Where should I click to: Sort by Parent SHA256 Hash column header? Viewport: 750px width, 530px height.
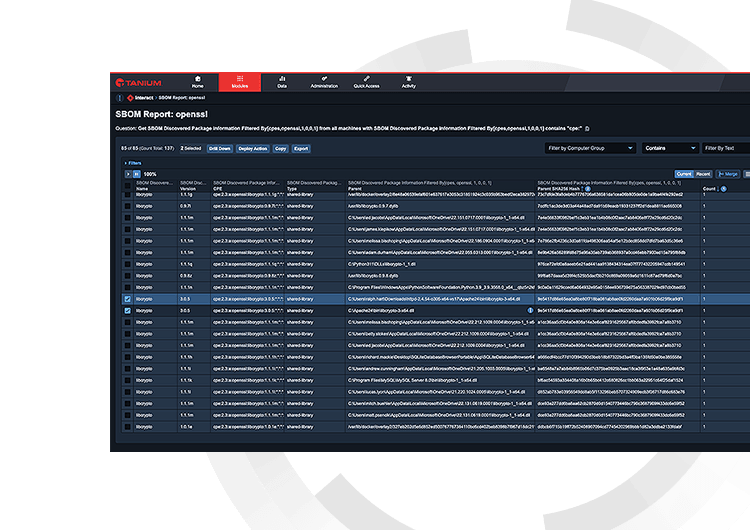(x=558, y=189)
